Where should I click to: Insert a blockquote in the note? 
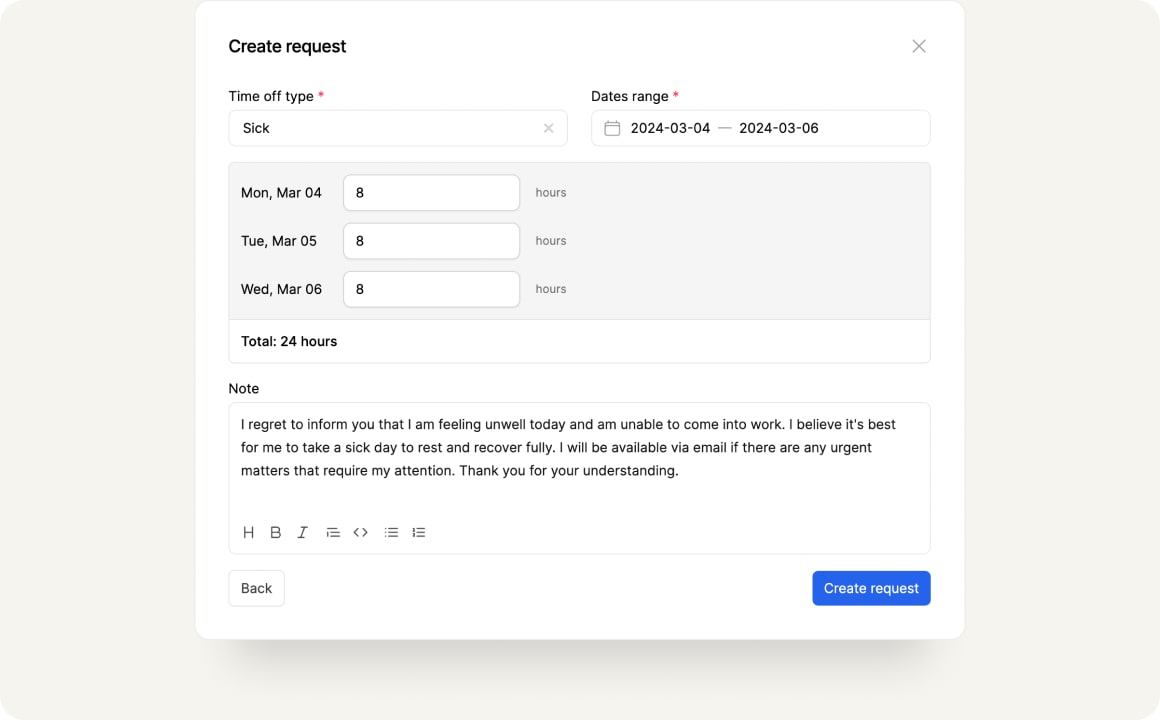333,532
